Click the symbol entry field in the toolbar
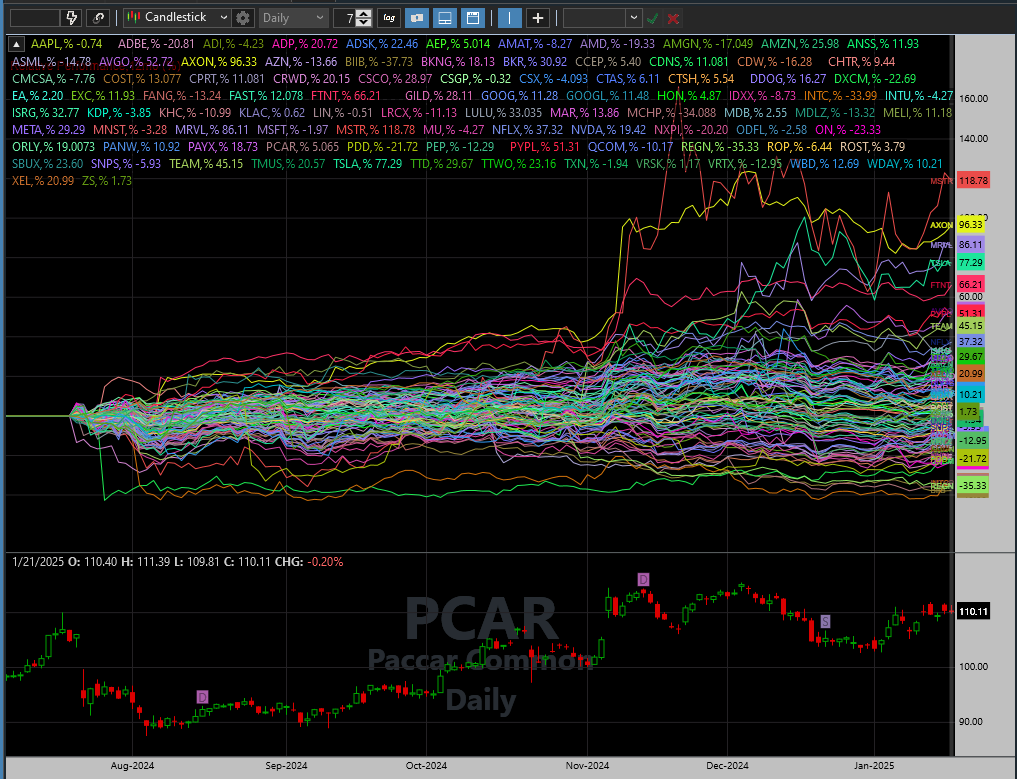Image resolution: width=1017 pixels, height=779 pixels. [x=36, y=18]
